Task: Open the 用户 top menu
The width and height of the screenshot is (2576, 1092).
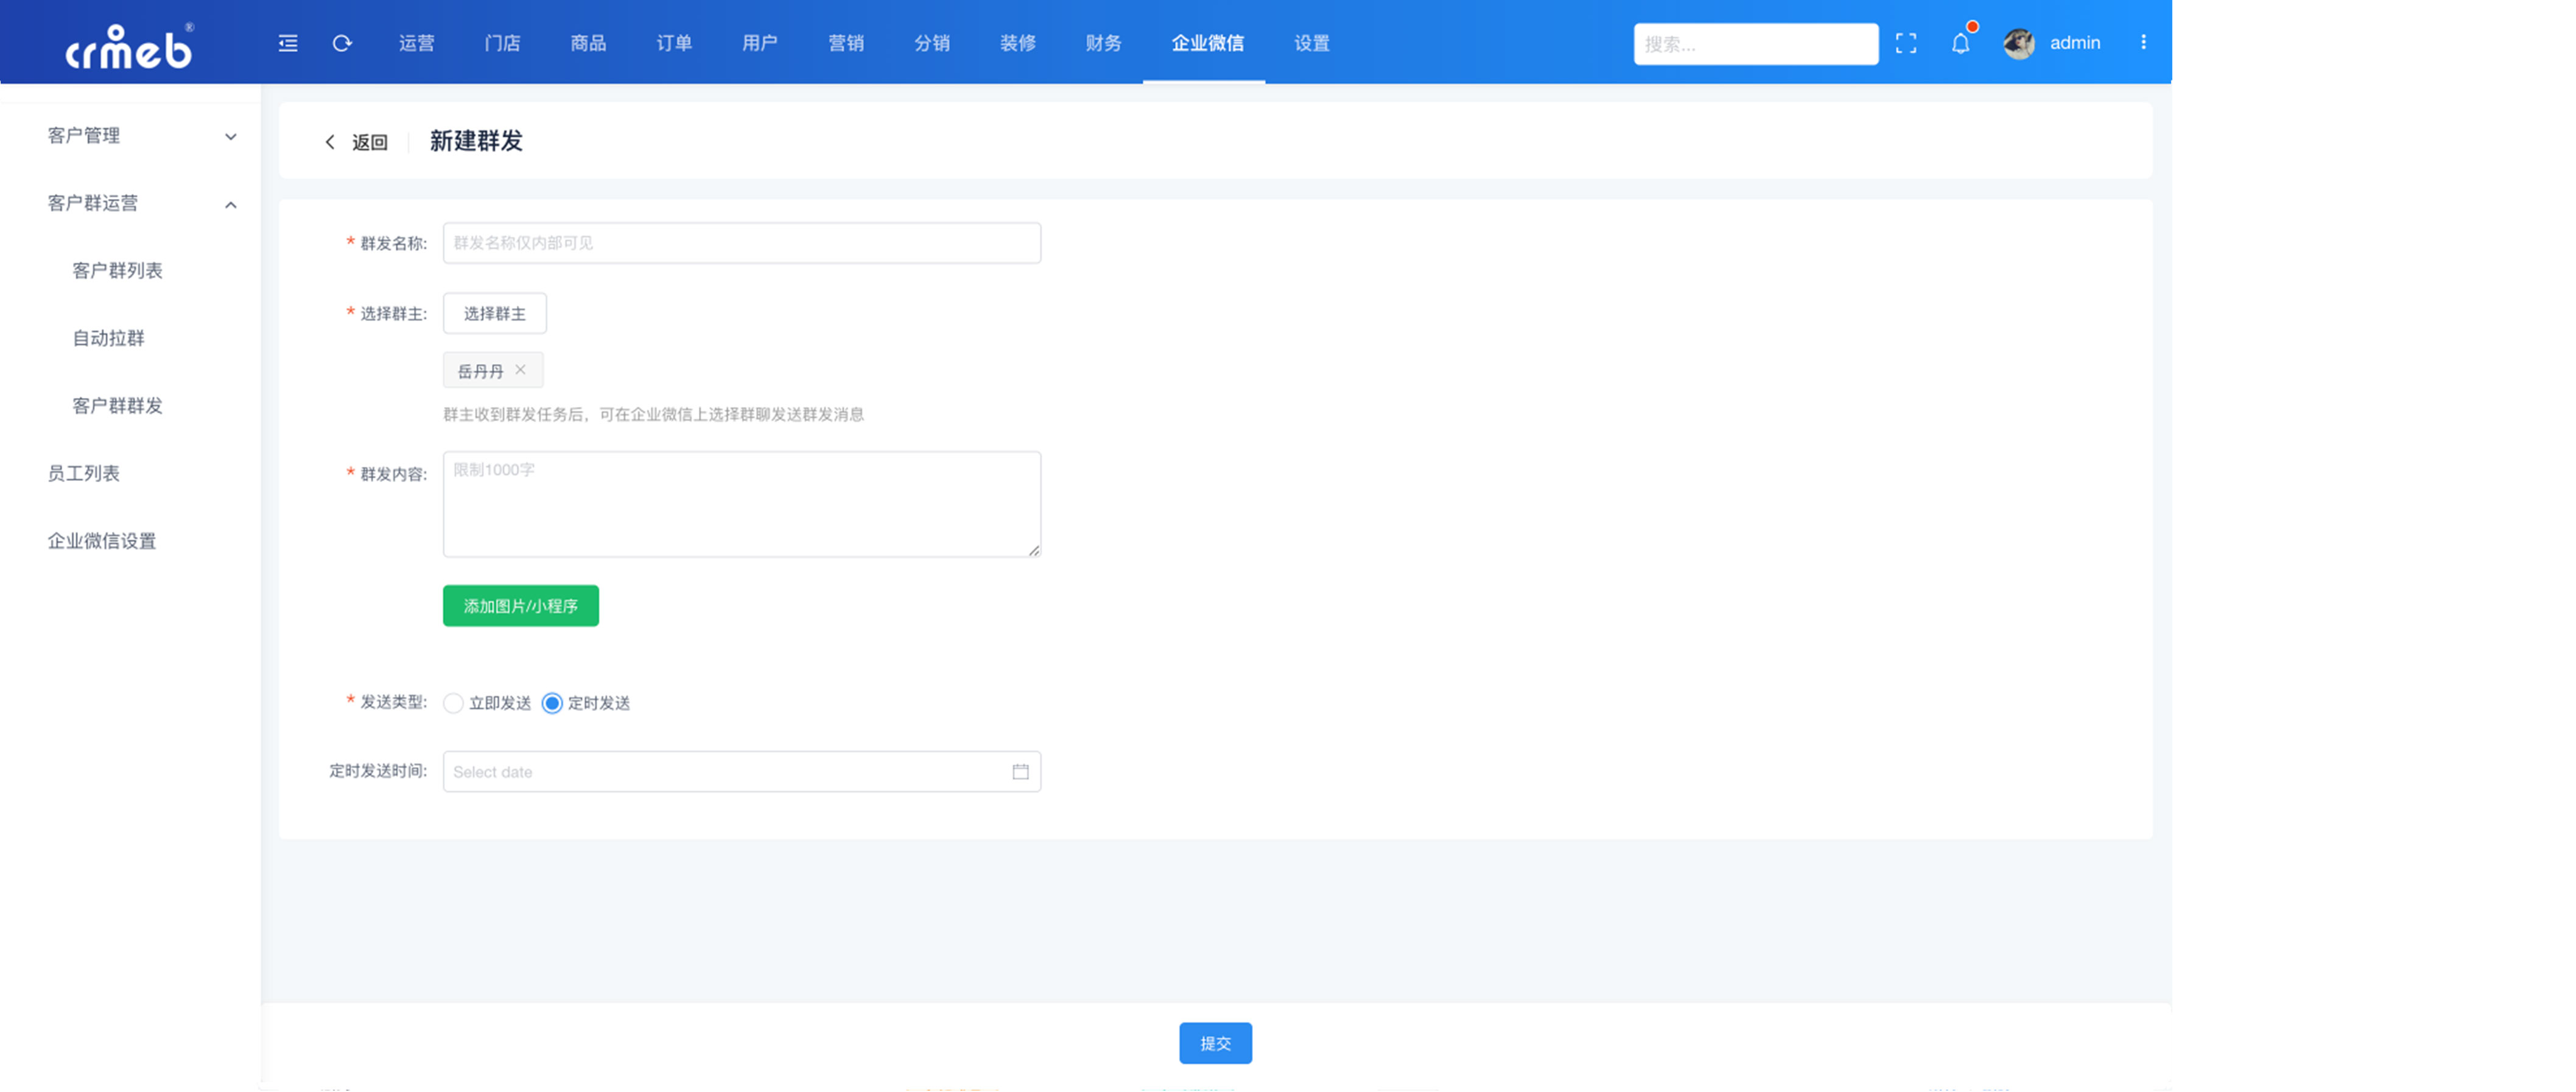Action: [760, 43]
